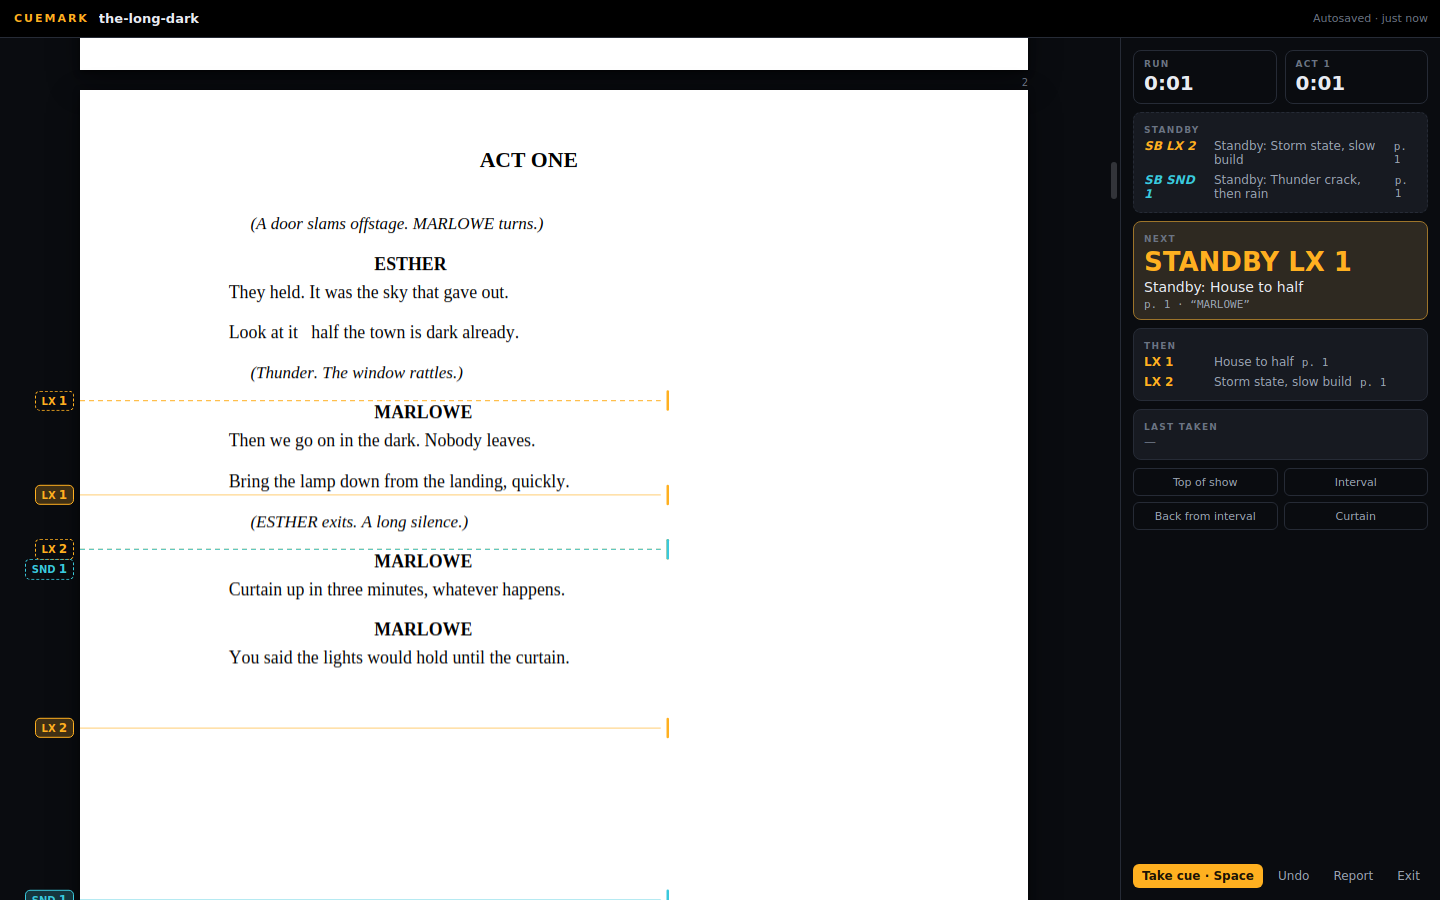The image size is (1440, 900).
Task: Click the line "Curtain up in three minutes"
Action: tap(397, 589)
